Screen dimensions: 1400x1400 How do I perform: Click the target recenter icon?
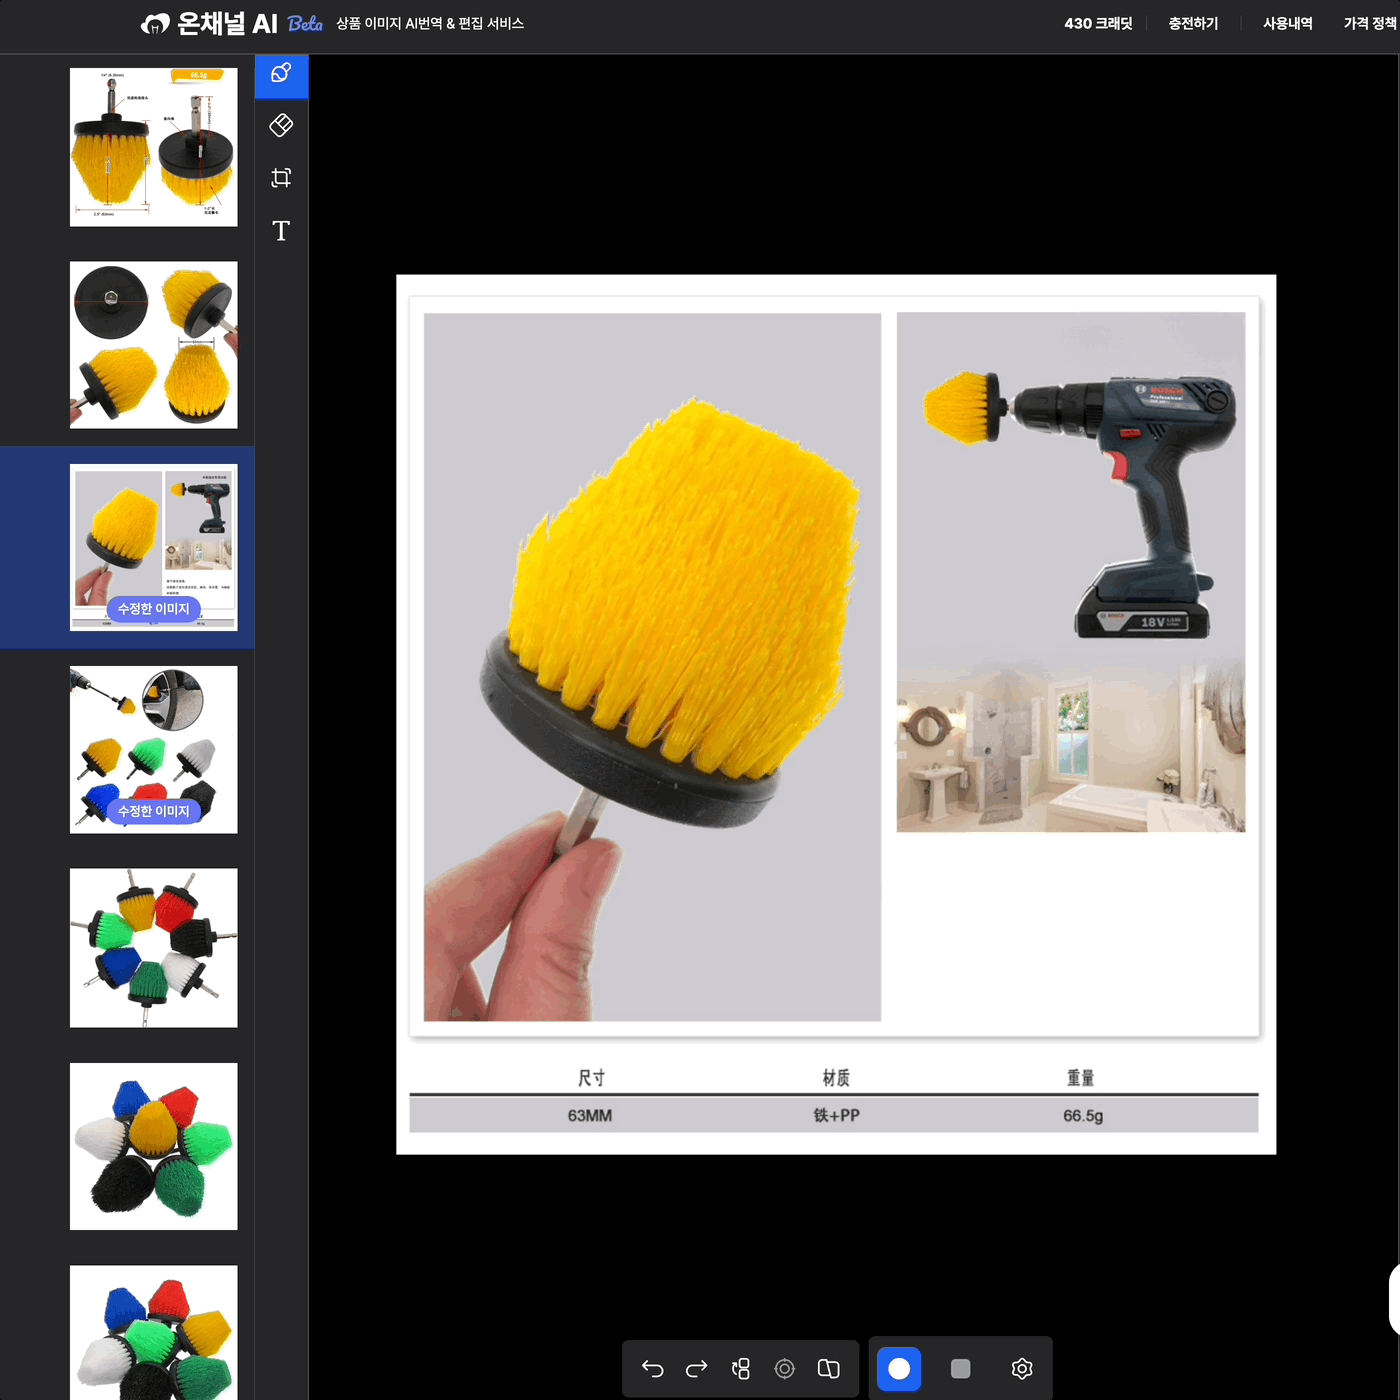[785, 1368]
